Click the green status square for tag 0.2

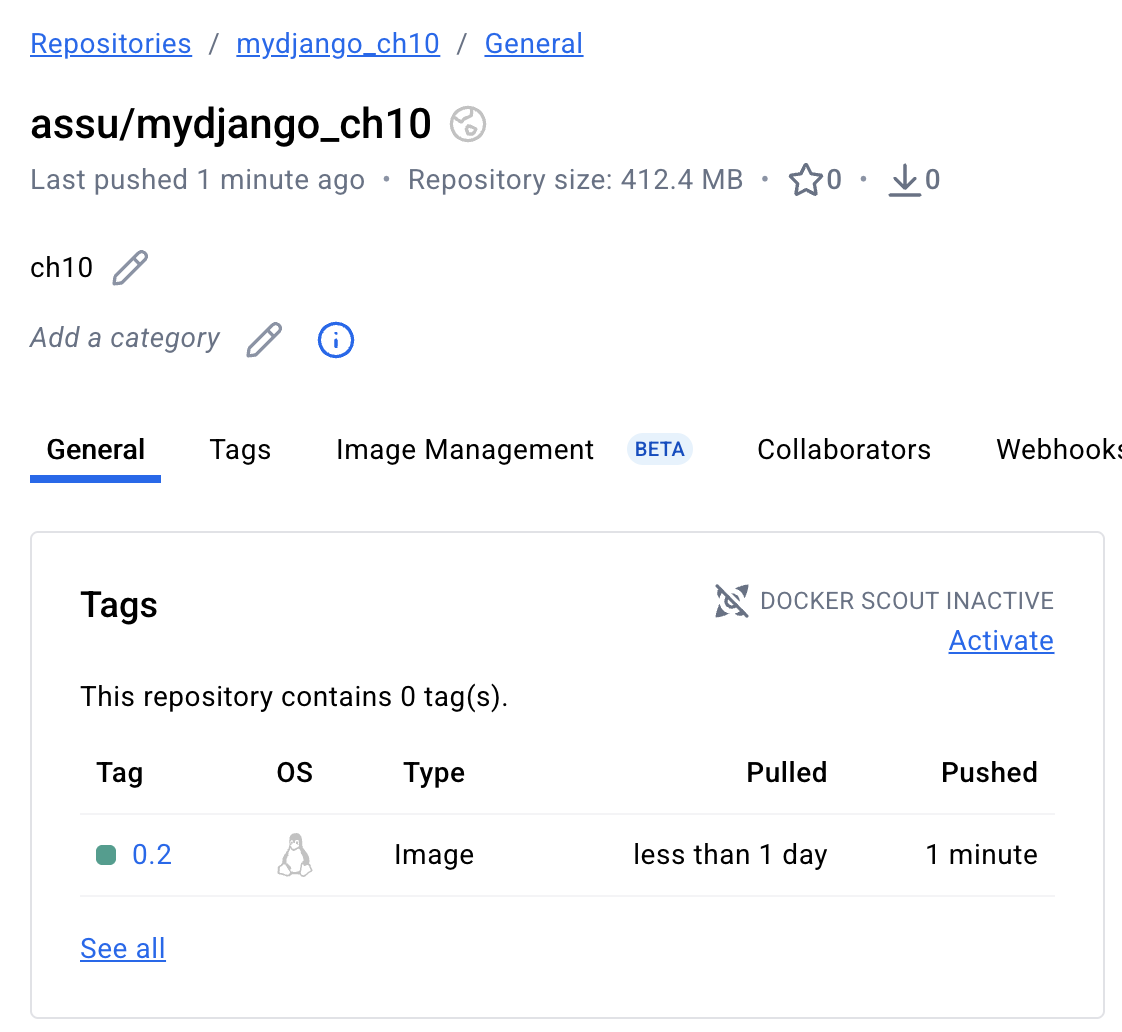(x=106, y=855)
